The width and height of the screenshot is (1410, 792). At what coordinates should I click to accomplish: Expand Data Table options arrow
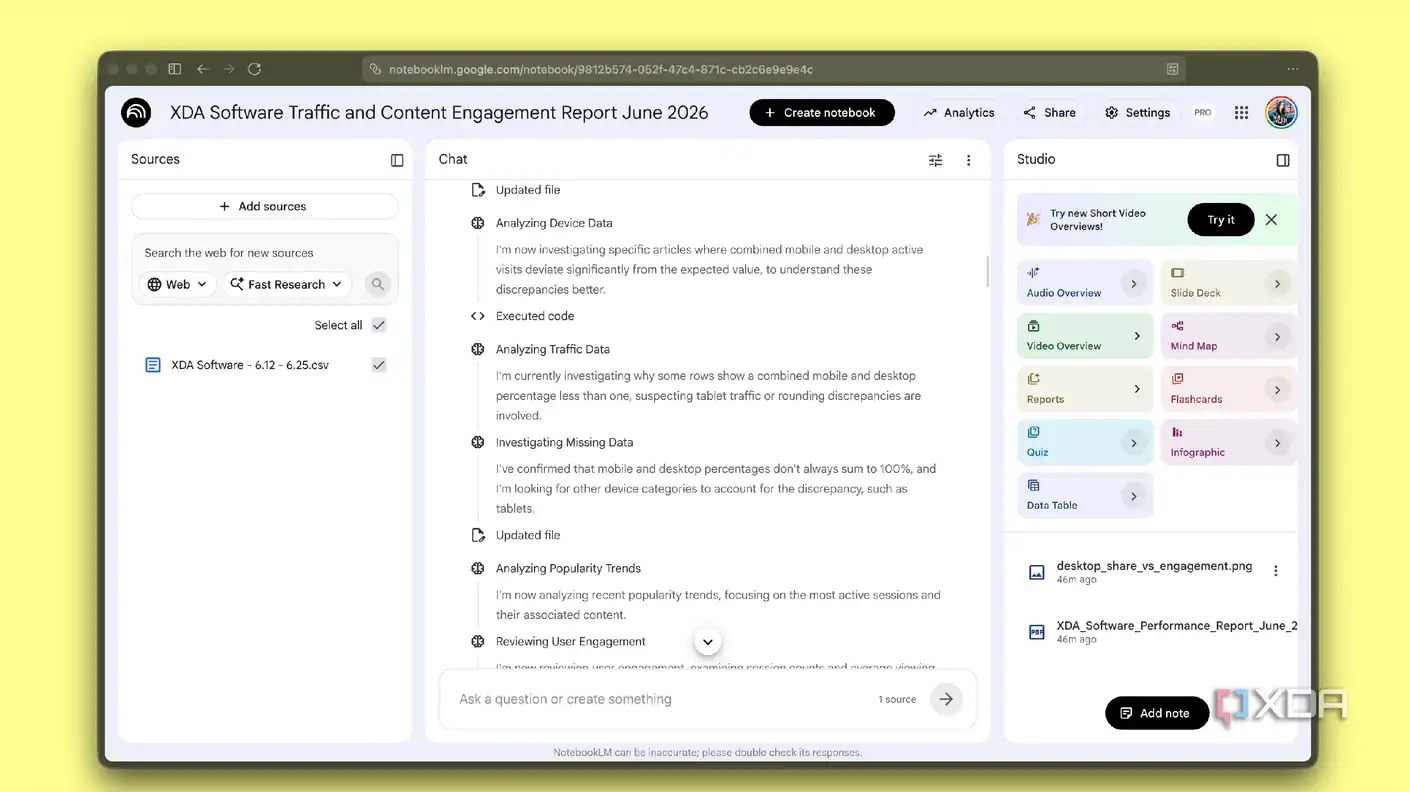pos(1133,496)
